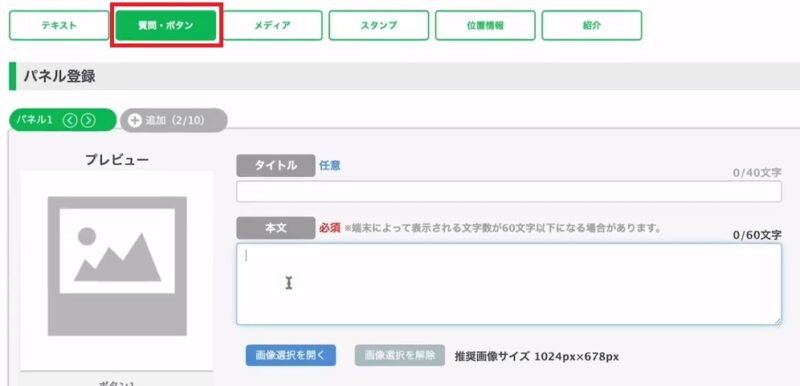The width and height of the screenshot is (800, 386).
Task: Select the パネル1 panel tab
Action: [62, 120]
